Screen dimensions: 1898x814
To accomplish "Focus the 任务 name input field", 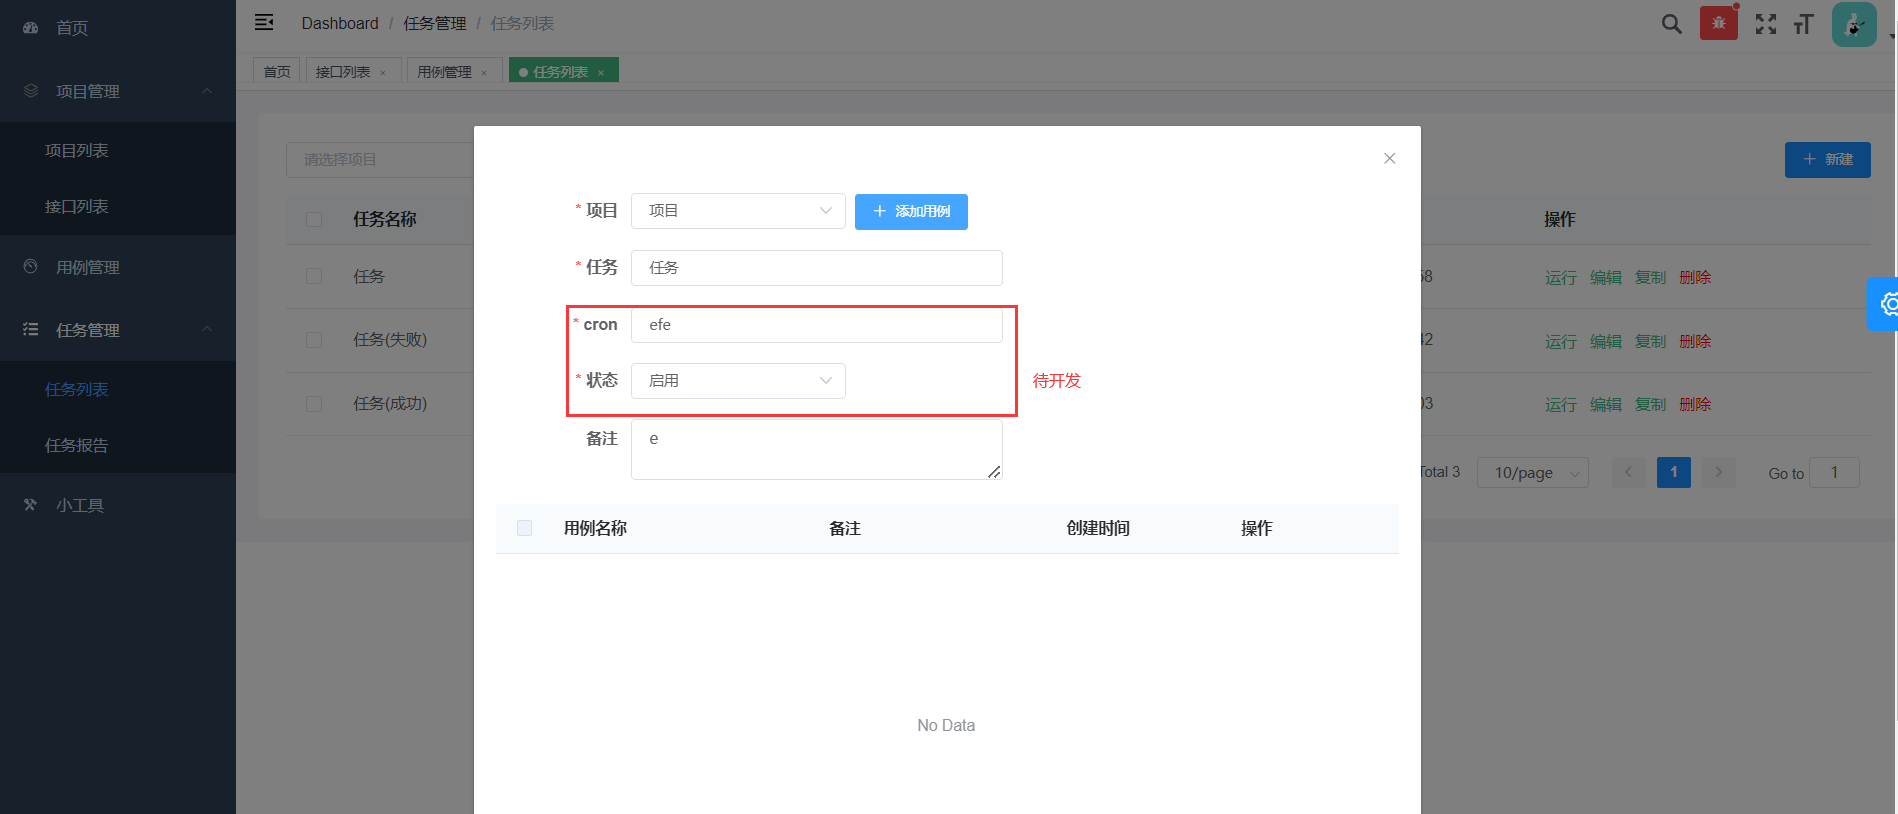I will click(817, 268).
